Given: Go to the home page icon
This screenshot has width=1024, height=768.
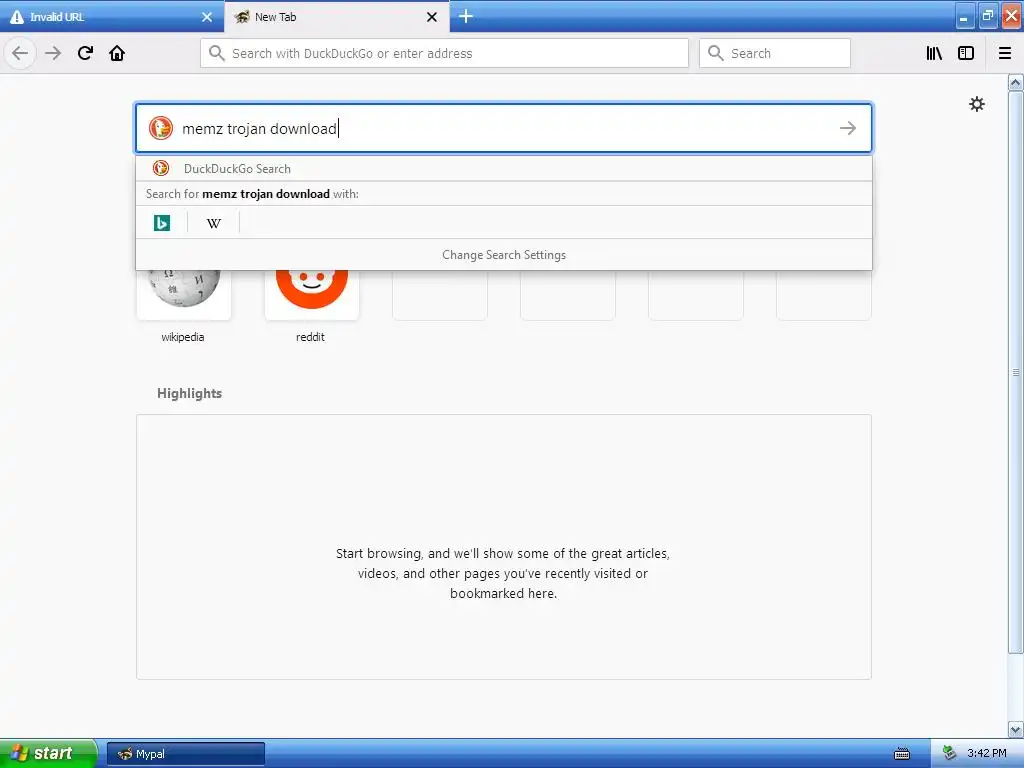Looking at the screenshot, I should [x=117, y=53].
